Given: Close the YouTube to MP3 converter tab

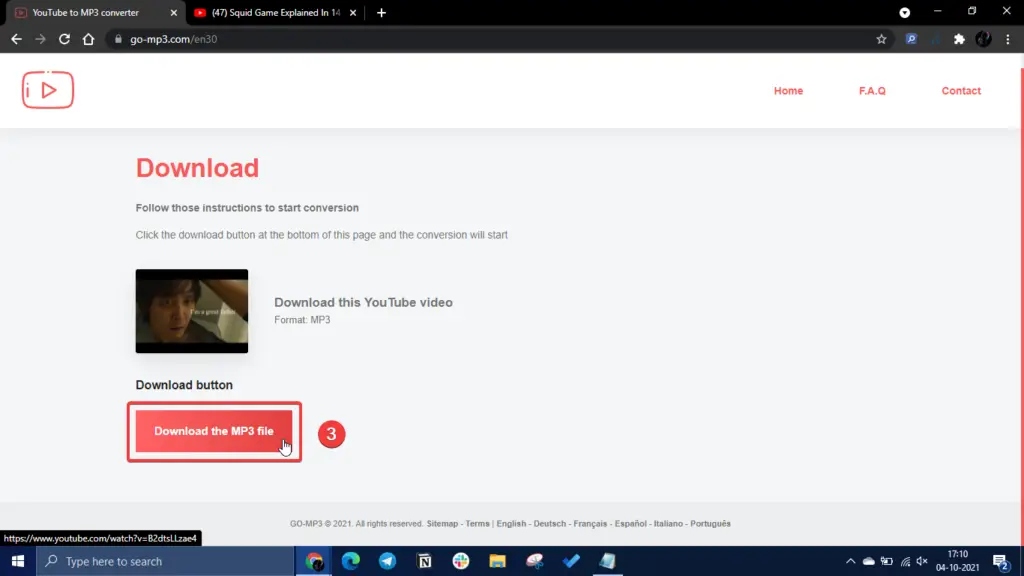Looking at the screenshot, I should pos(174,12).
